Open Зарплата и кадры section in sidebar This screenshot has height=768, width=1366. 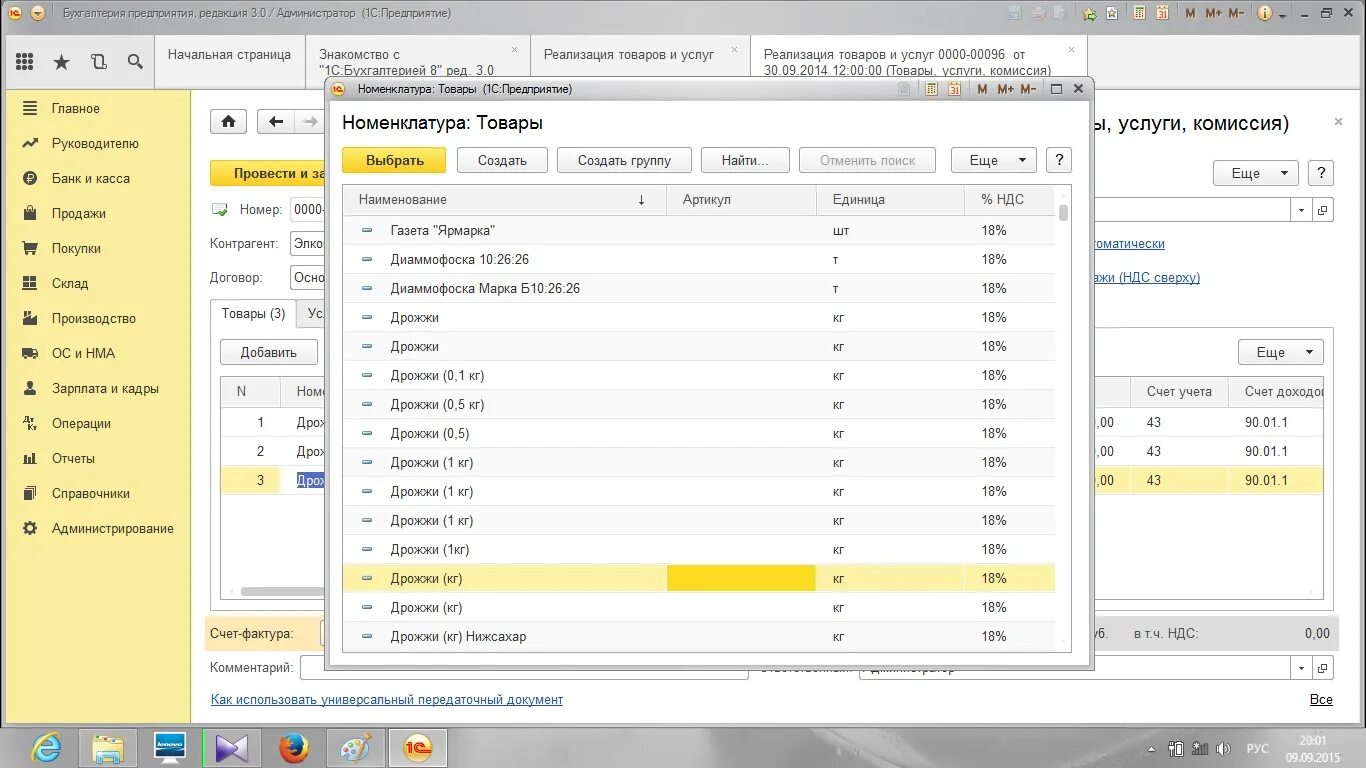pos(105,388)
